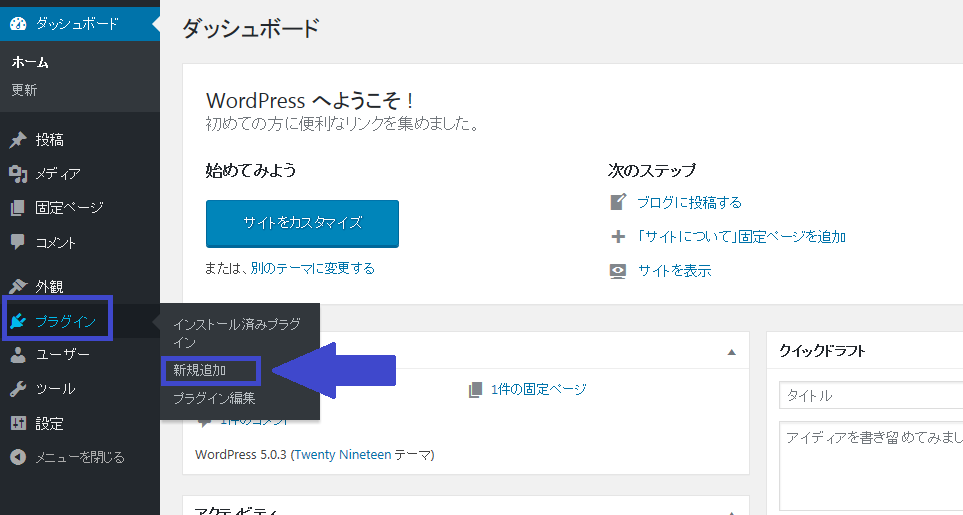The image size is (963, 515).
Task: Collapse the at-a-glance panel arrow
Action: click(x=731, y=352)
